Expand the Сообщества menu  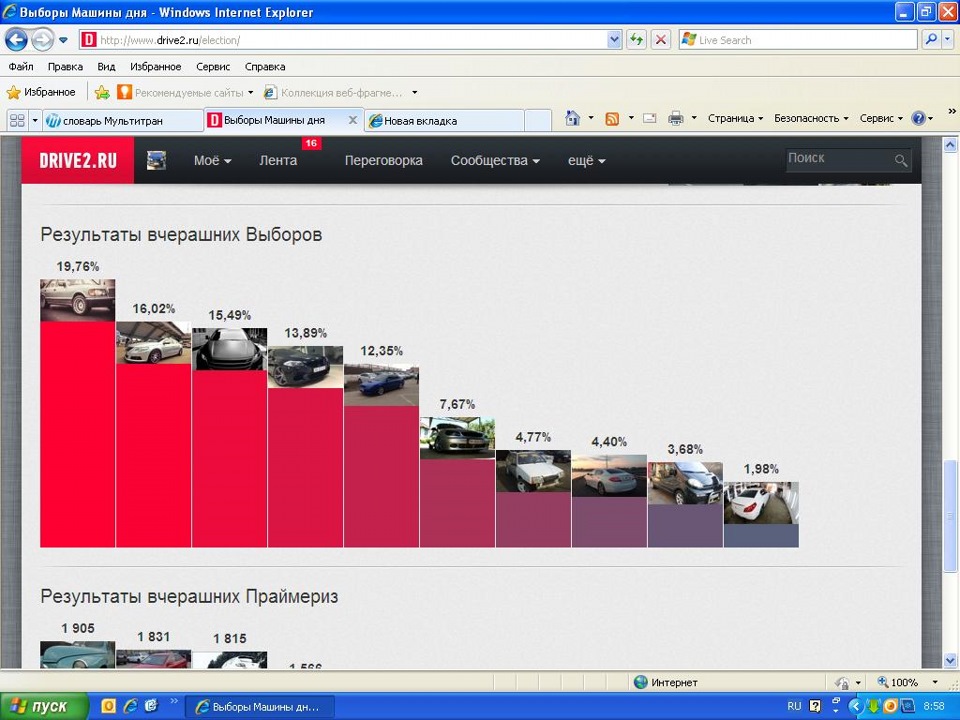click(x=495, y=160)
